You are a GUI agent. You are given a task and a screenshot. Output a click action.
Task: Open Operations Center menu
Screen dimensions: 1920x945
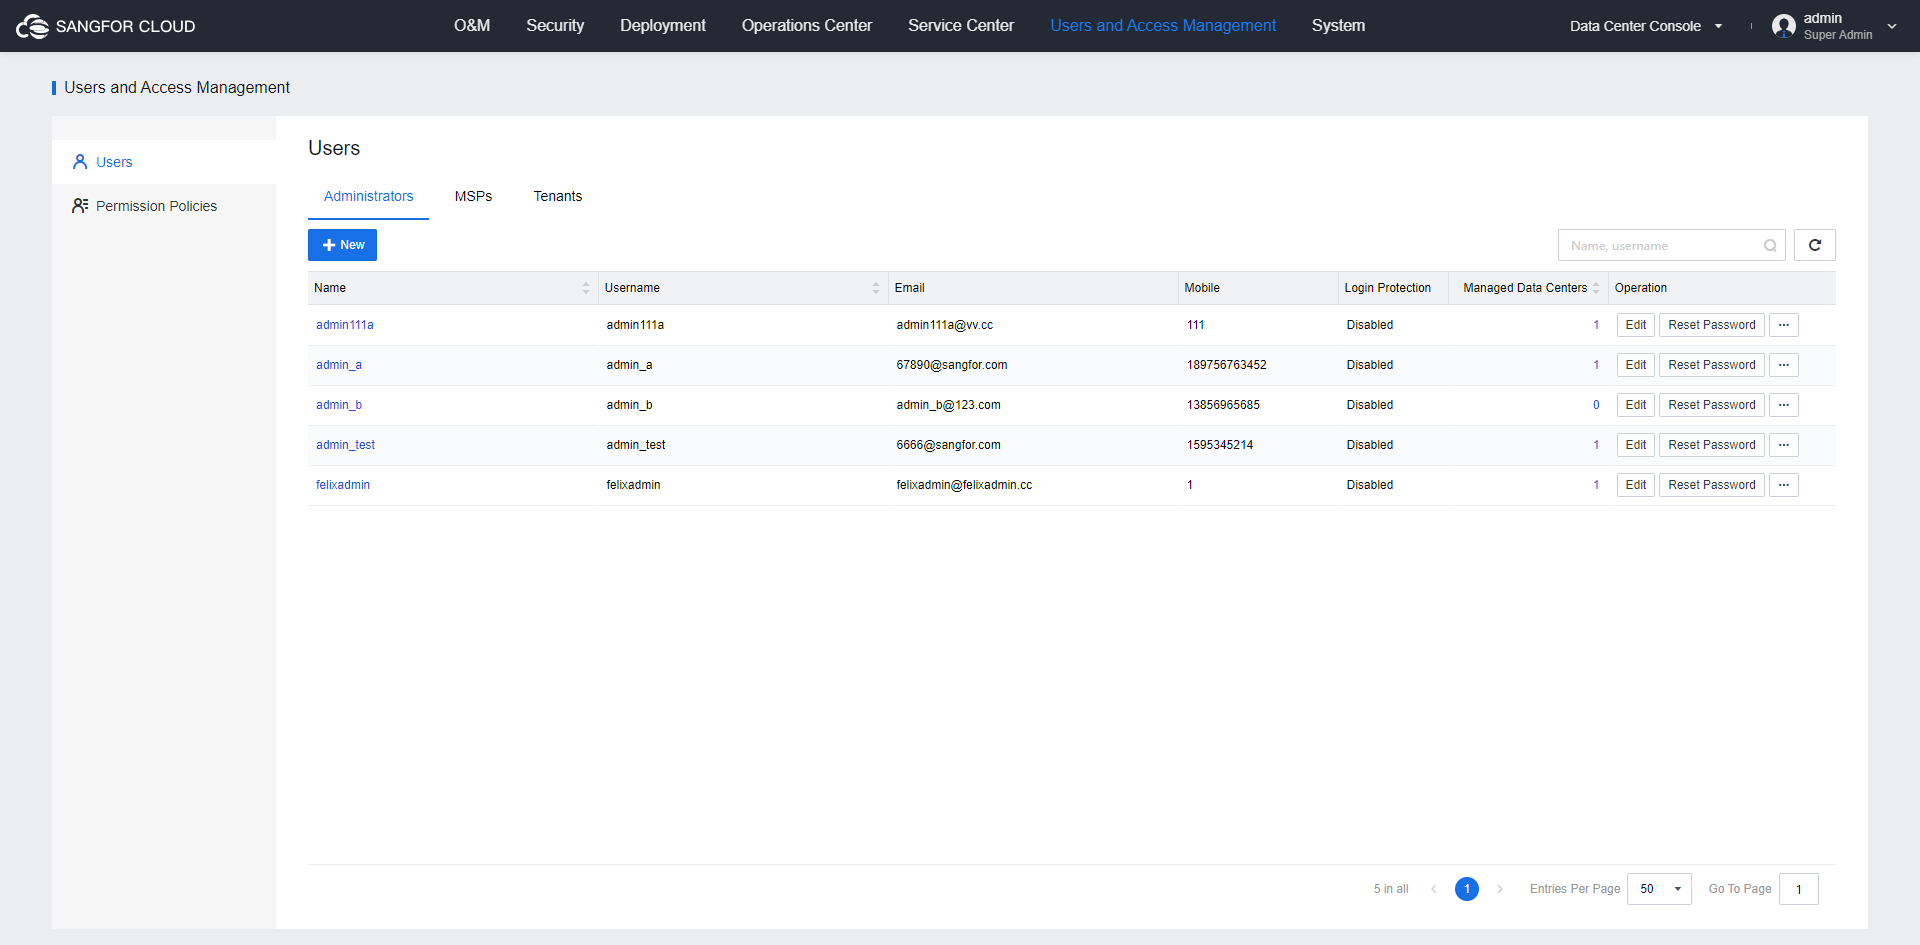pyautogui.click(x=807, y=26)
